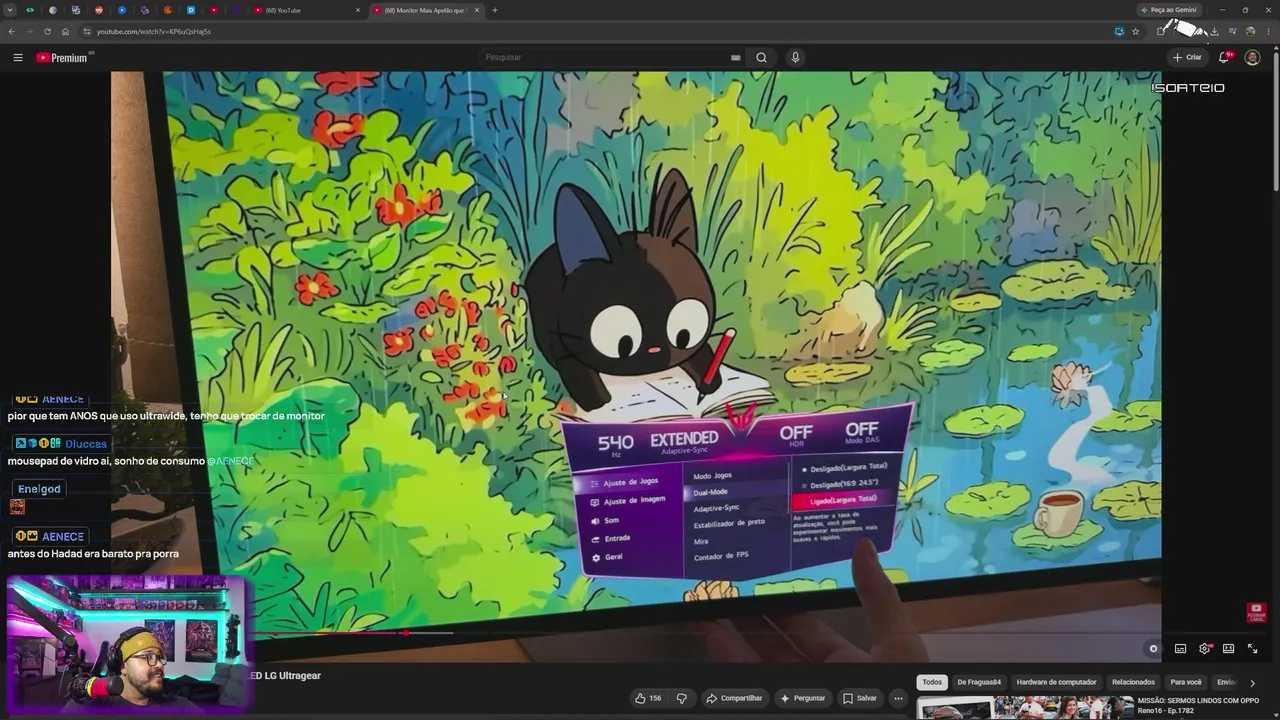The height and width of the screenshot is (720, 1280).
Task: Reload the page
Action: coord(47,31)
